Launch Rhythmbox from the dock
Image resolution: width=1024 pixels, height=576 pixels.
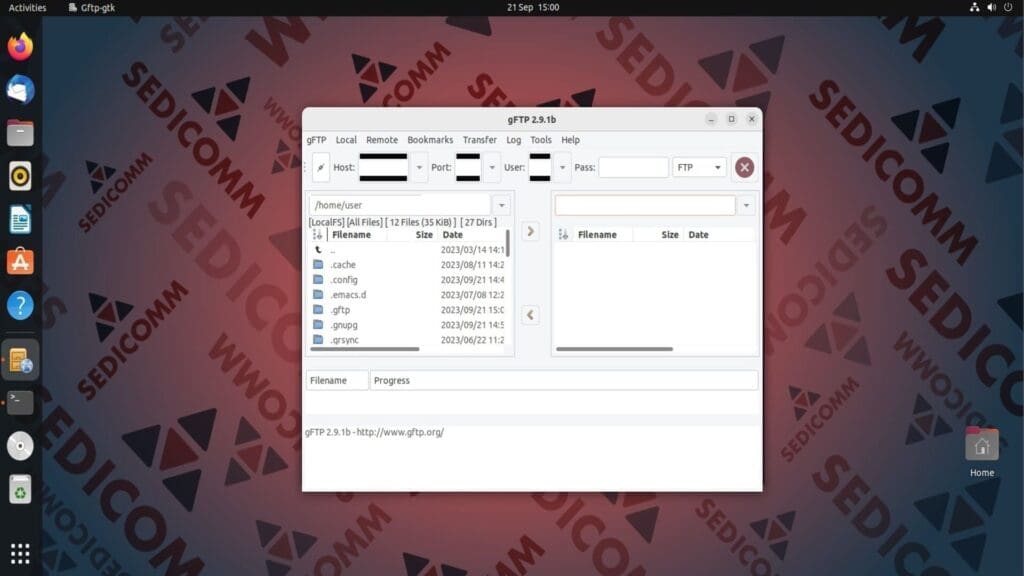pyautogui.click(x=20, y=176)
